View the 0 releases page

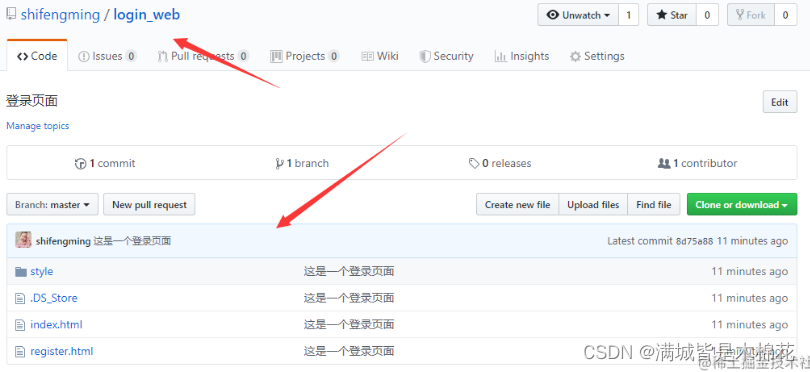[500, 163]
